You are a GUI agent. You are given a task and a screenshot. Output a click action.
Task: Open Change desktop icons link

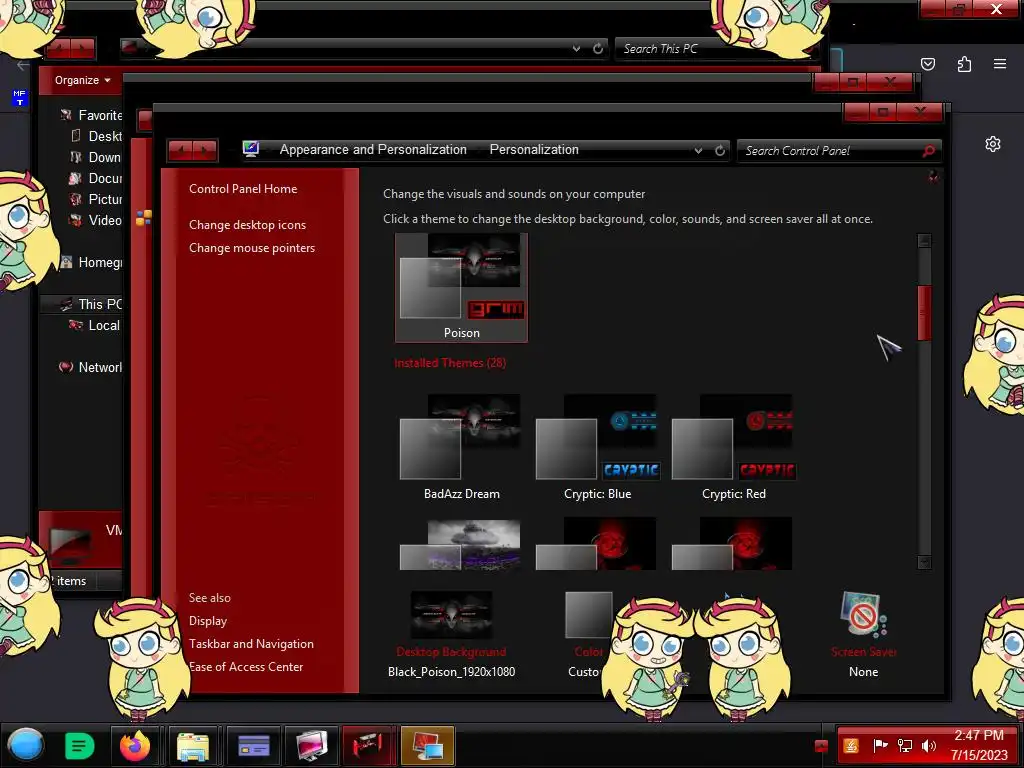point(248,225)
